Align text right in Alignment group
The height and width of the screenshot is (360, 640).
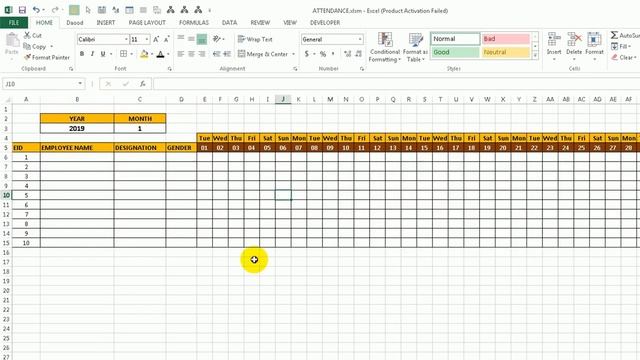click(x=202, y=54)
